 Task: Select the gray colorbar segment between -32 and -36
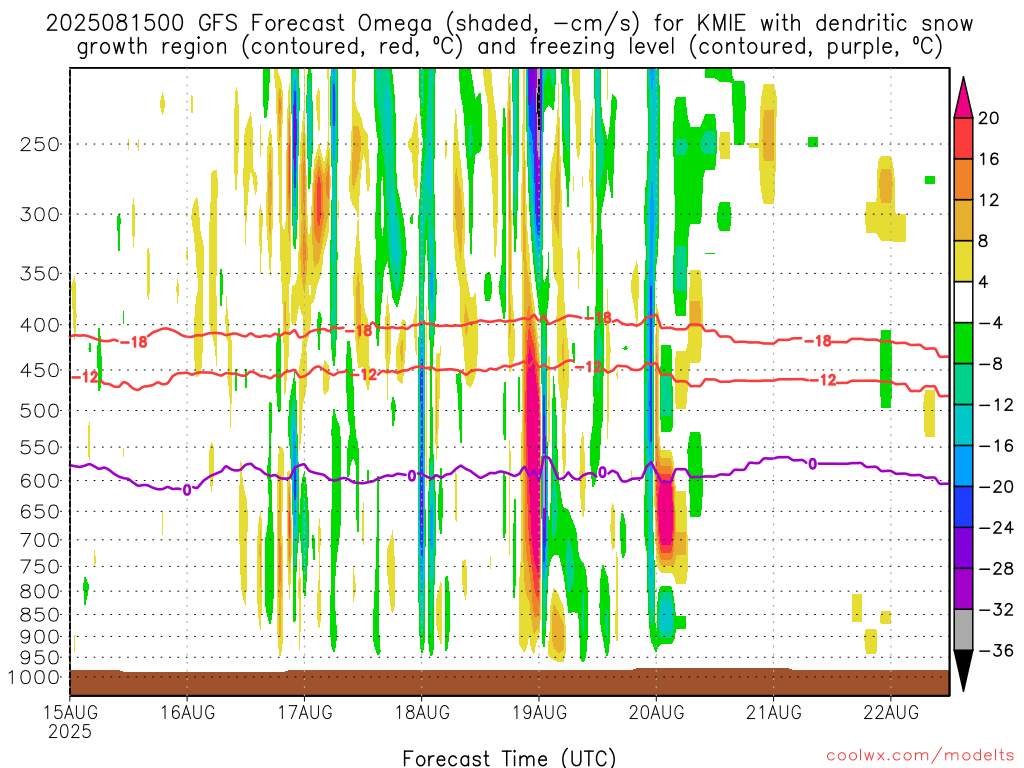click(x=963, y=630)
